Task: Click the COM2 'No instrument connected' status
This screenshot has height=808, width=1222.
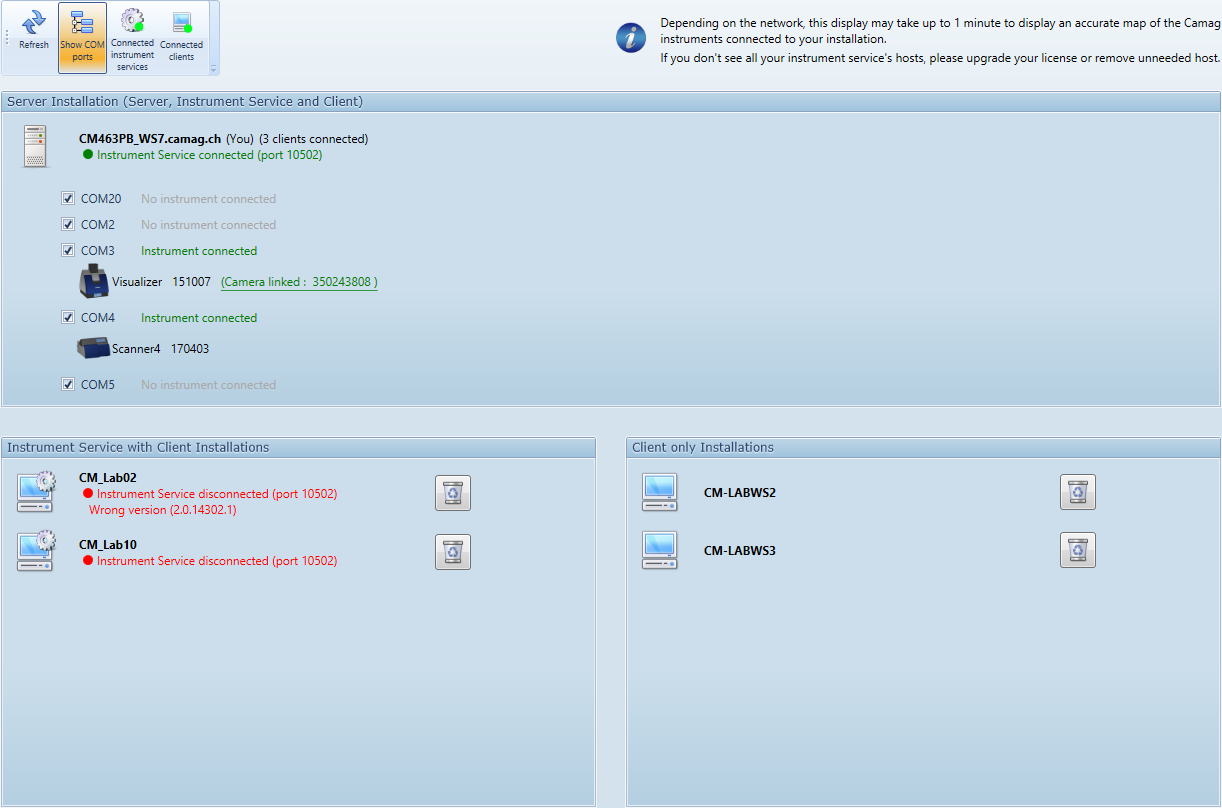Action: tap(208, 225)
